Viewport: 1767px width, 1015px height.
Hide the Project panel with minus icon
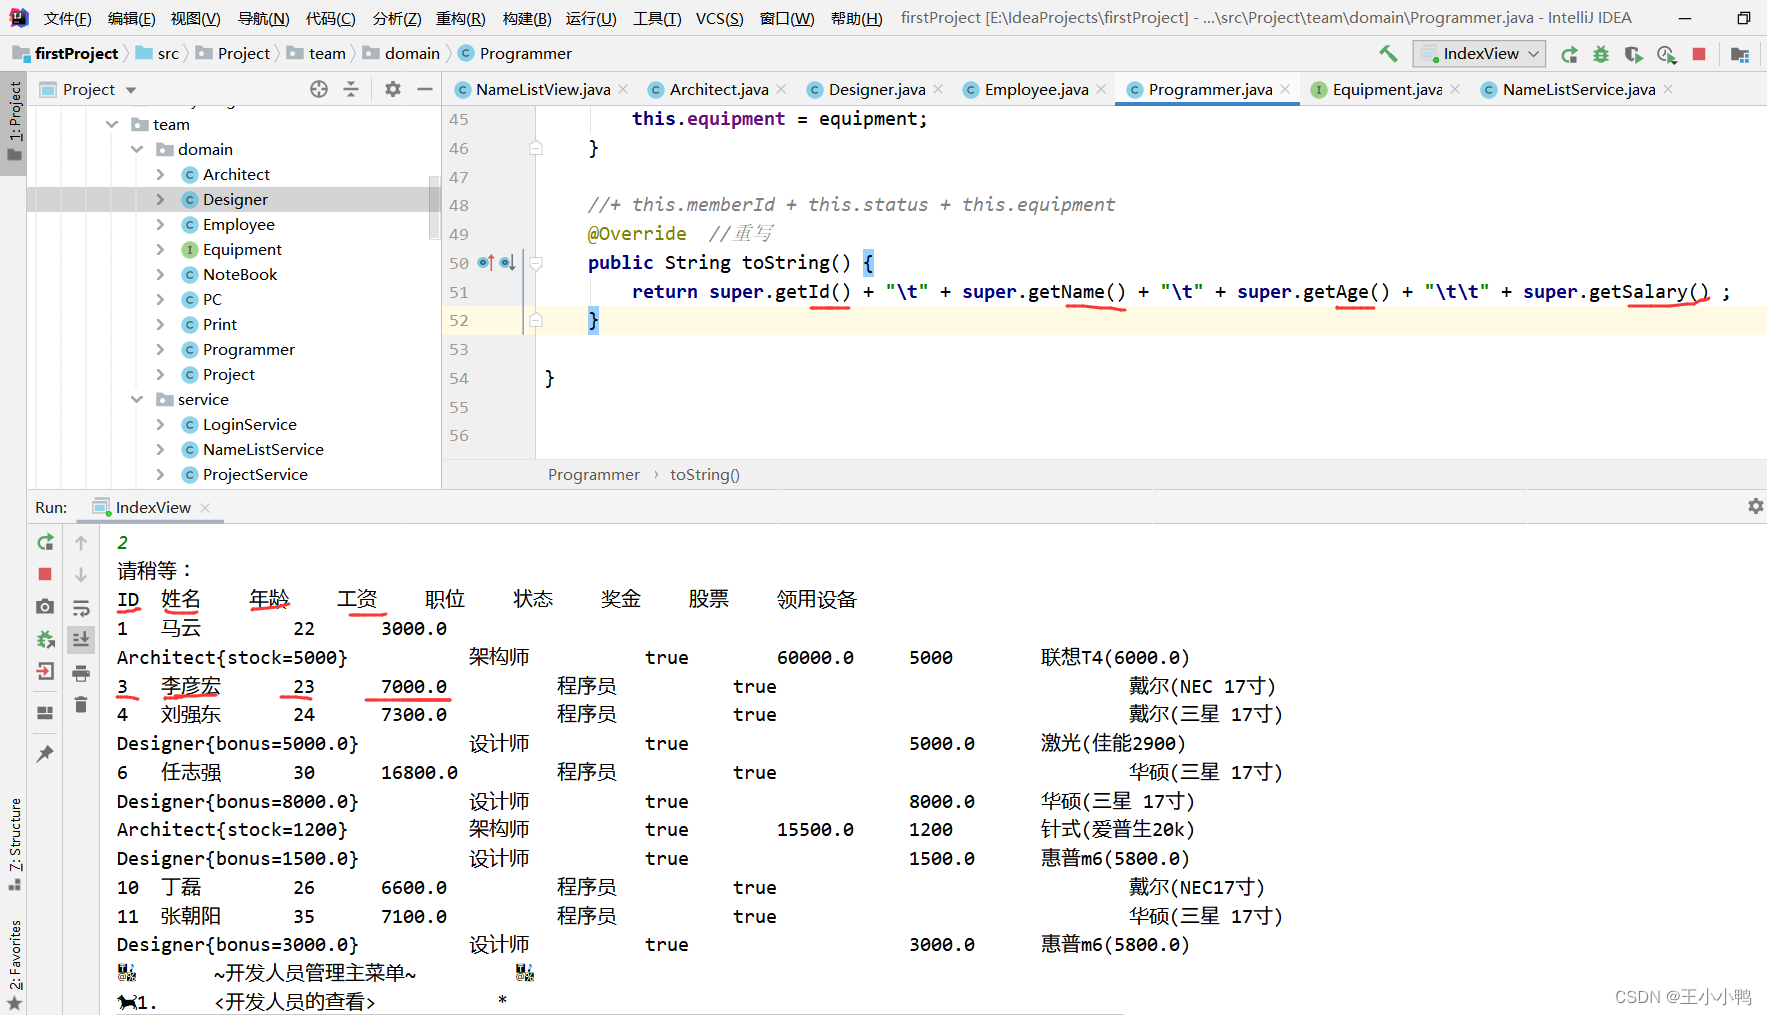tap(425, 89)
